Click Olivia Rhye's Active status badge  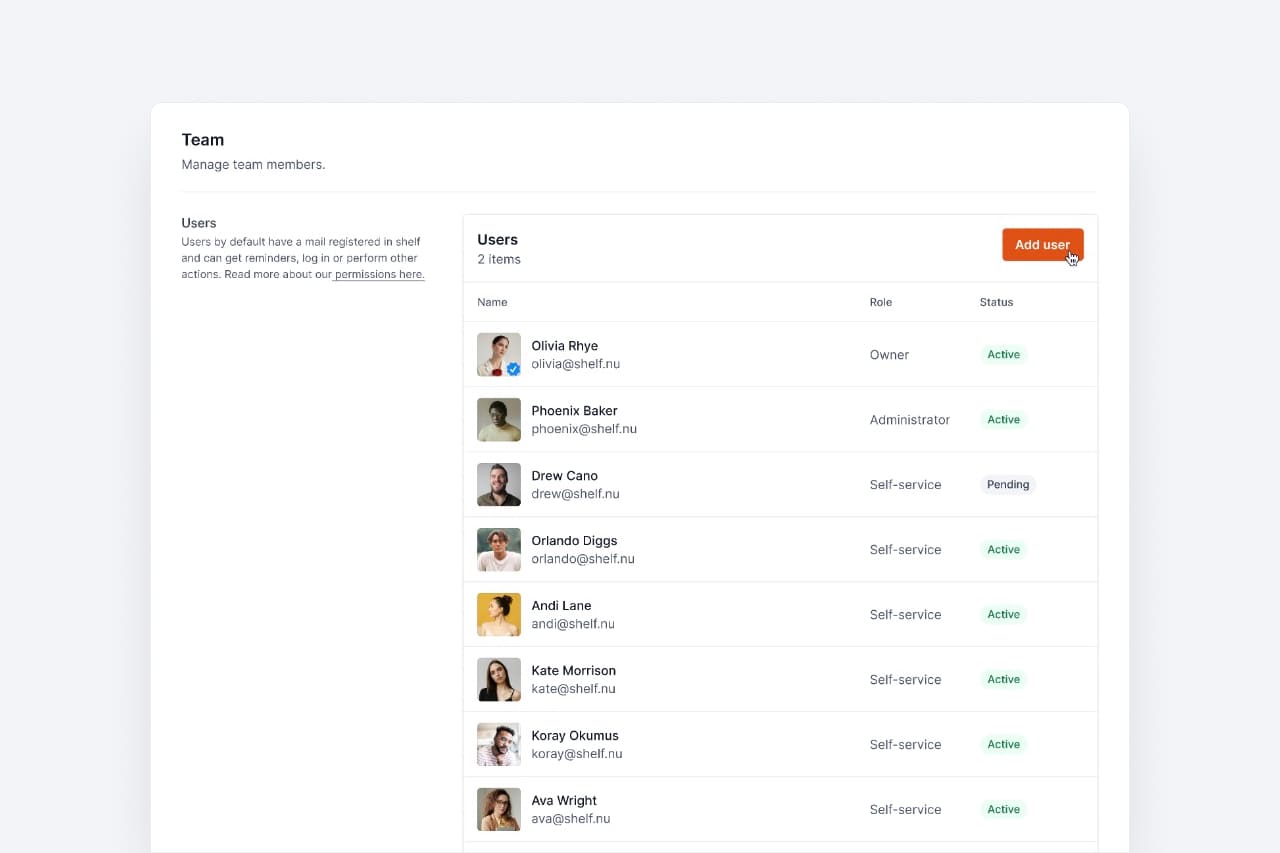[1003, 354]
